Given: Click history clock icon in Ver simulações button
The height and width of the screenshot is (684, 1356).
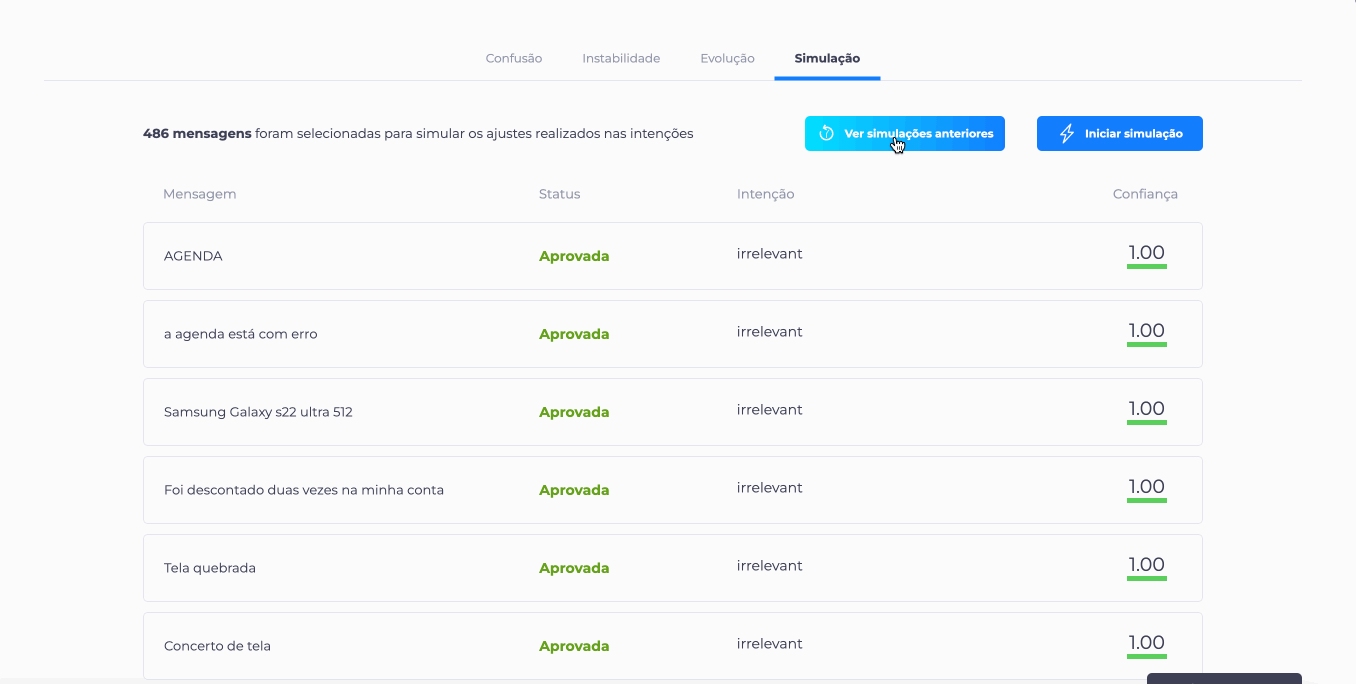Looking at the screenshot, I should (826, 134).
